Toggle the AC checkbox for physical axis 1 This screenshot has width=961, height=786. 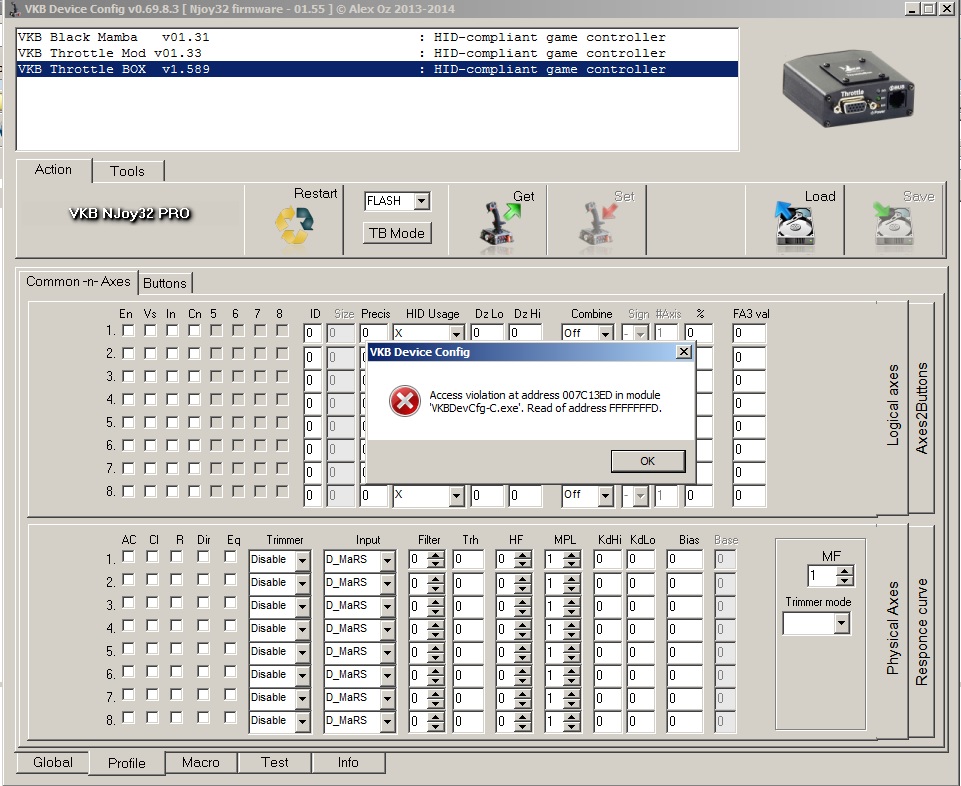[129, 558]
